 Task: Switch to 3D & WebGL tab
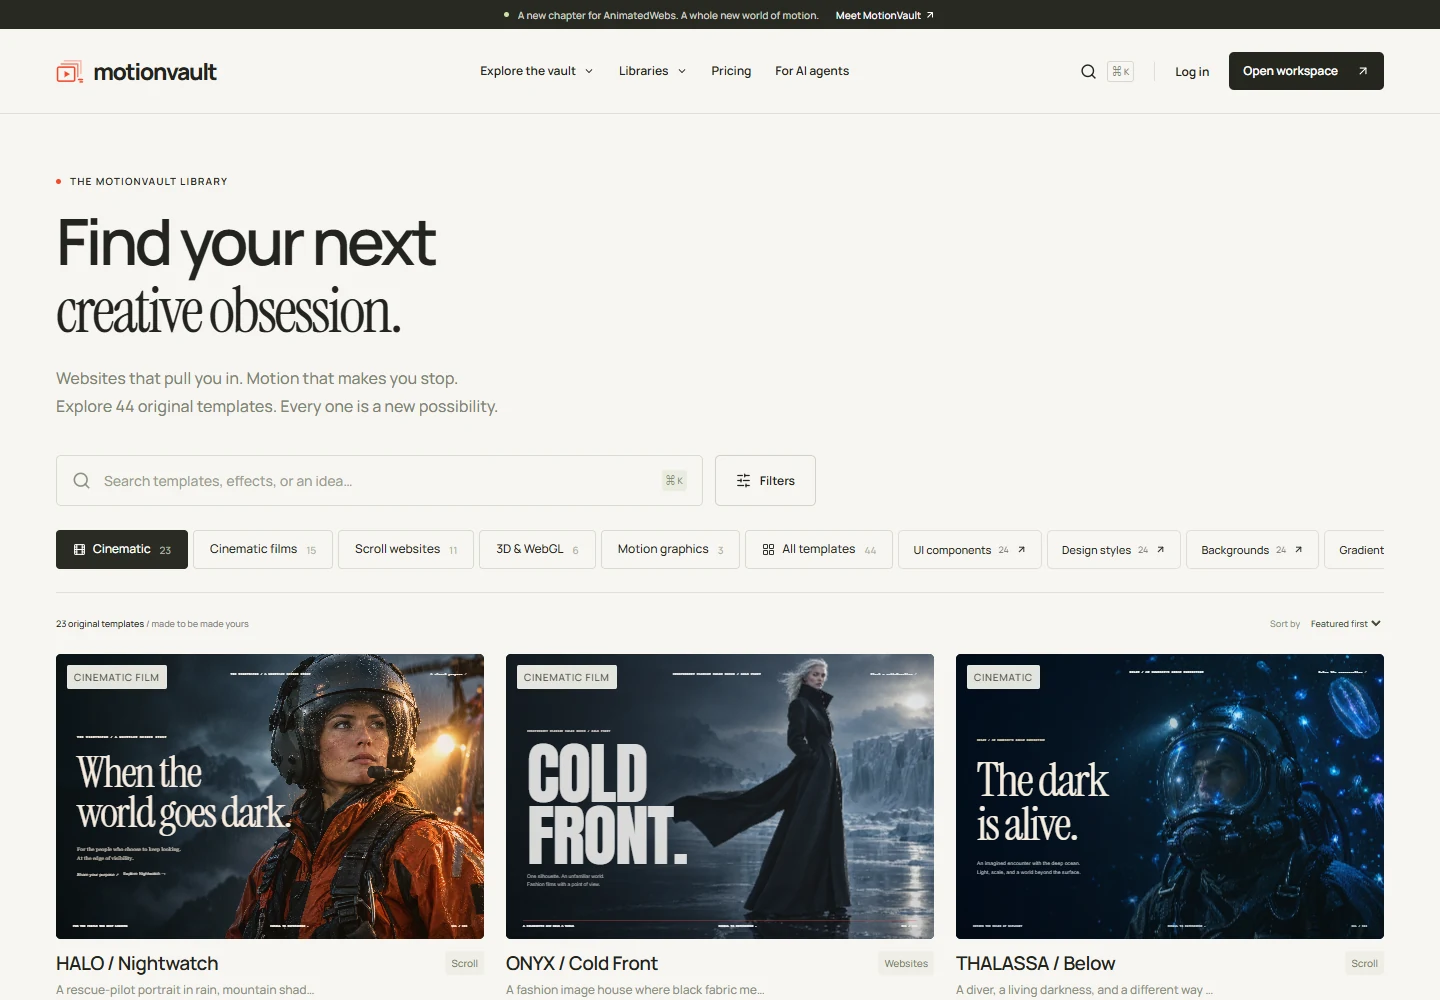tap(537, 549)
